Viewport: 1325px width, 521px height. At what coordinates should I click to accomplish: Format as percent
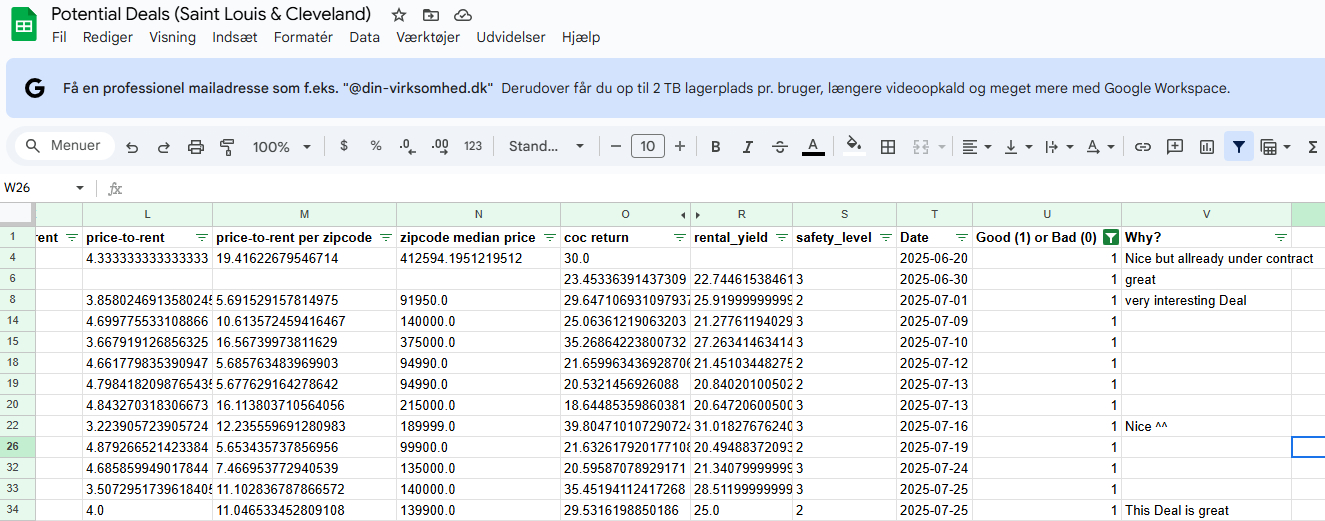tap(376, 146)
